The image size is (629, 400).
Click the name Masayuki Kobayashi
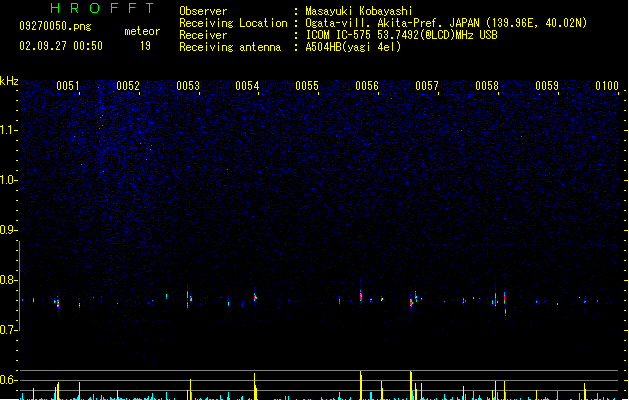point(359,11)
